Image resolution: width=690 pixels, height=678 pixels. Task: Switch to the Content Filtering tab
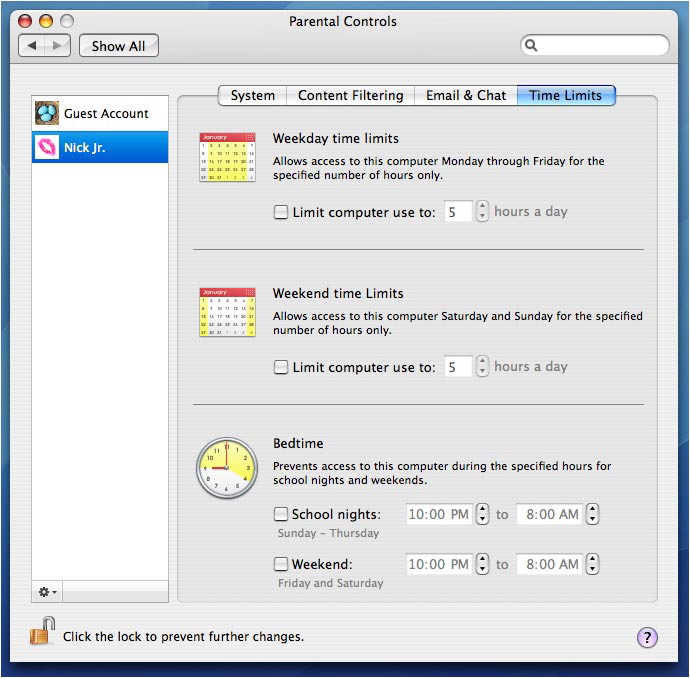point(350,96)
